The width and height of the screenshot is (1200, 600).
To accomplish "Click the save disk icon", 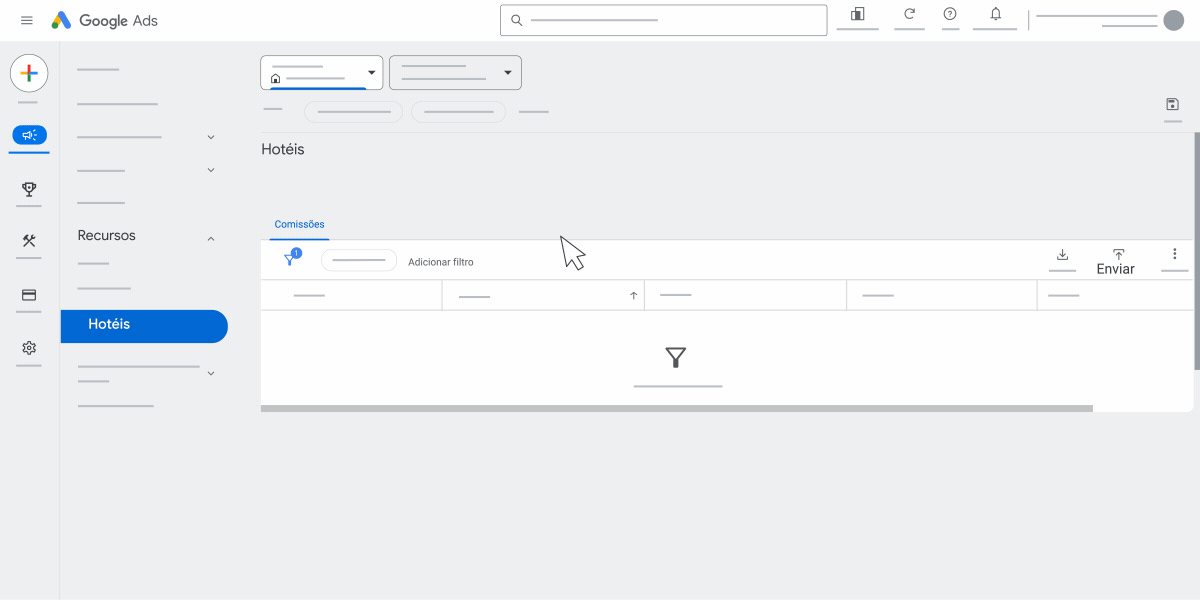I will (1172, 104).
